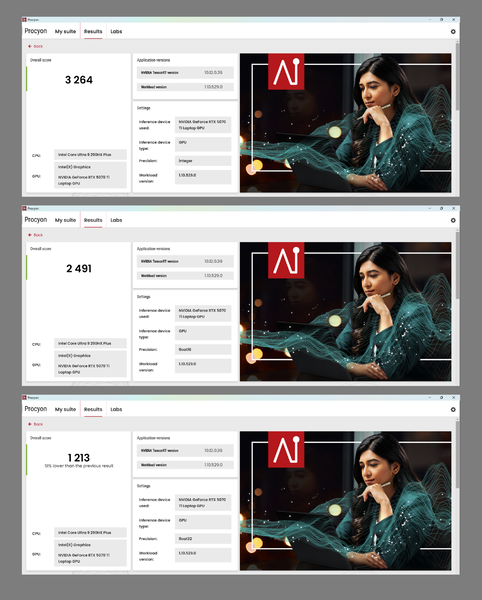Screen dimensions: 482x600
Task: Switch to Labs tab in the 2 491 window
Action: [116, 220]
